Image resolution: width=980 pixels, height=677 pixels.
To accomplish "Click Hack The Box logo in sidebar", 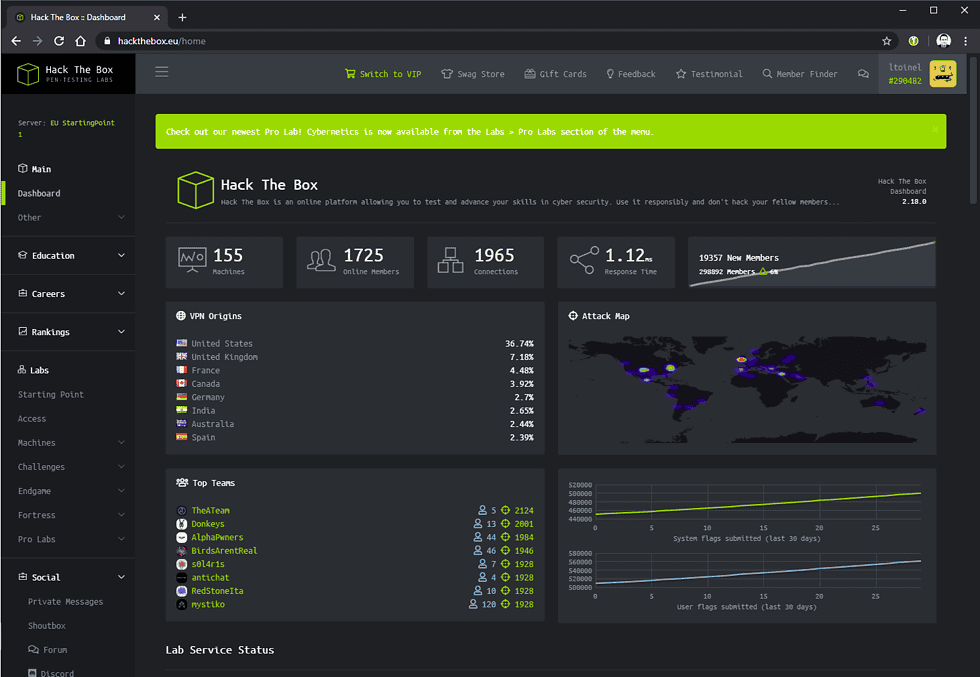I will [x=66, y=74].
